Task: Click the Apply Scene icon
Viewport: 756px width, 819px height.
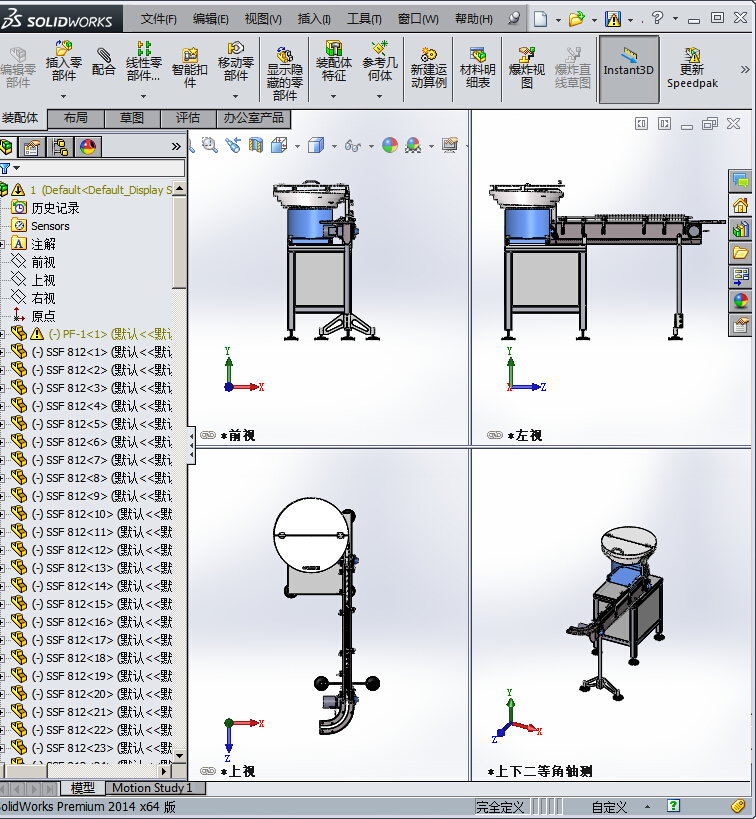Action: click(413, 145)
